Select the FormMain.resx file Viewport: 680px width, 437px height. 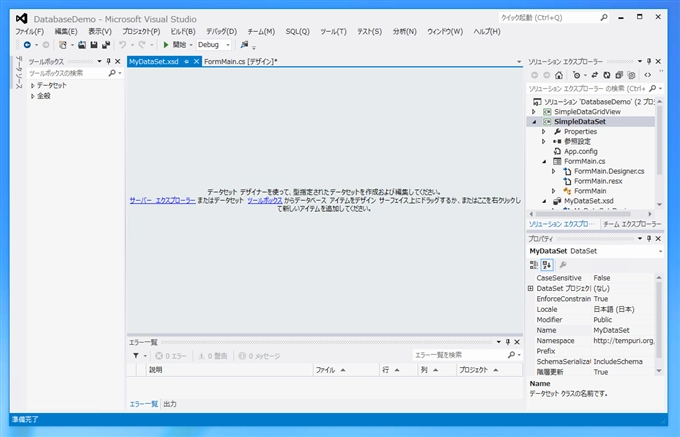pyautogui.click(x=598, y=181)
